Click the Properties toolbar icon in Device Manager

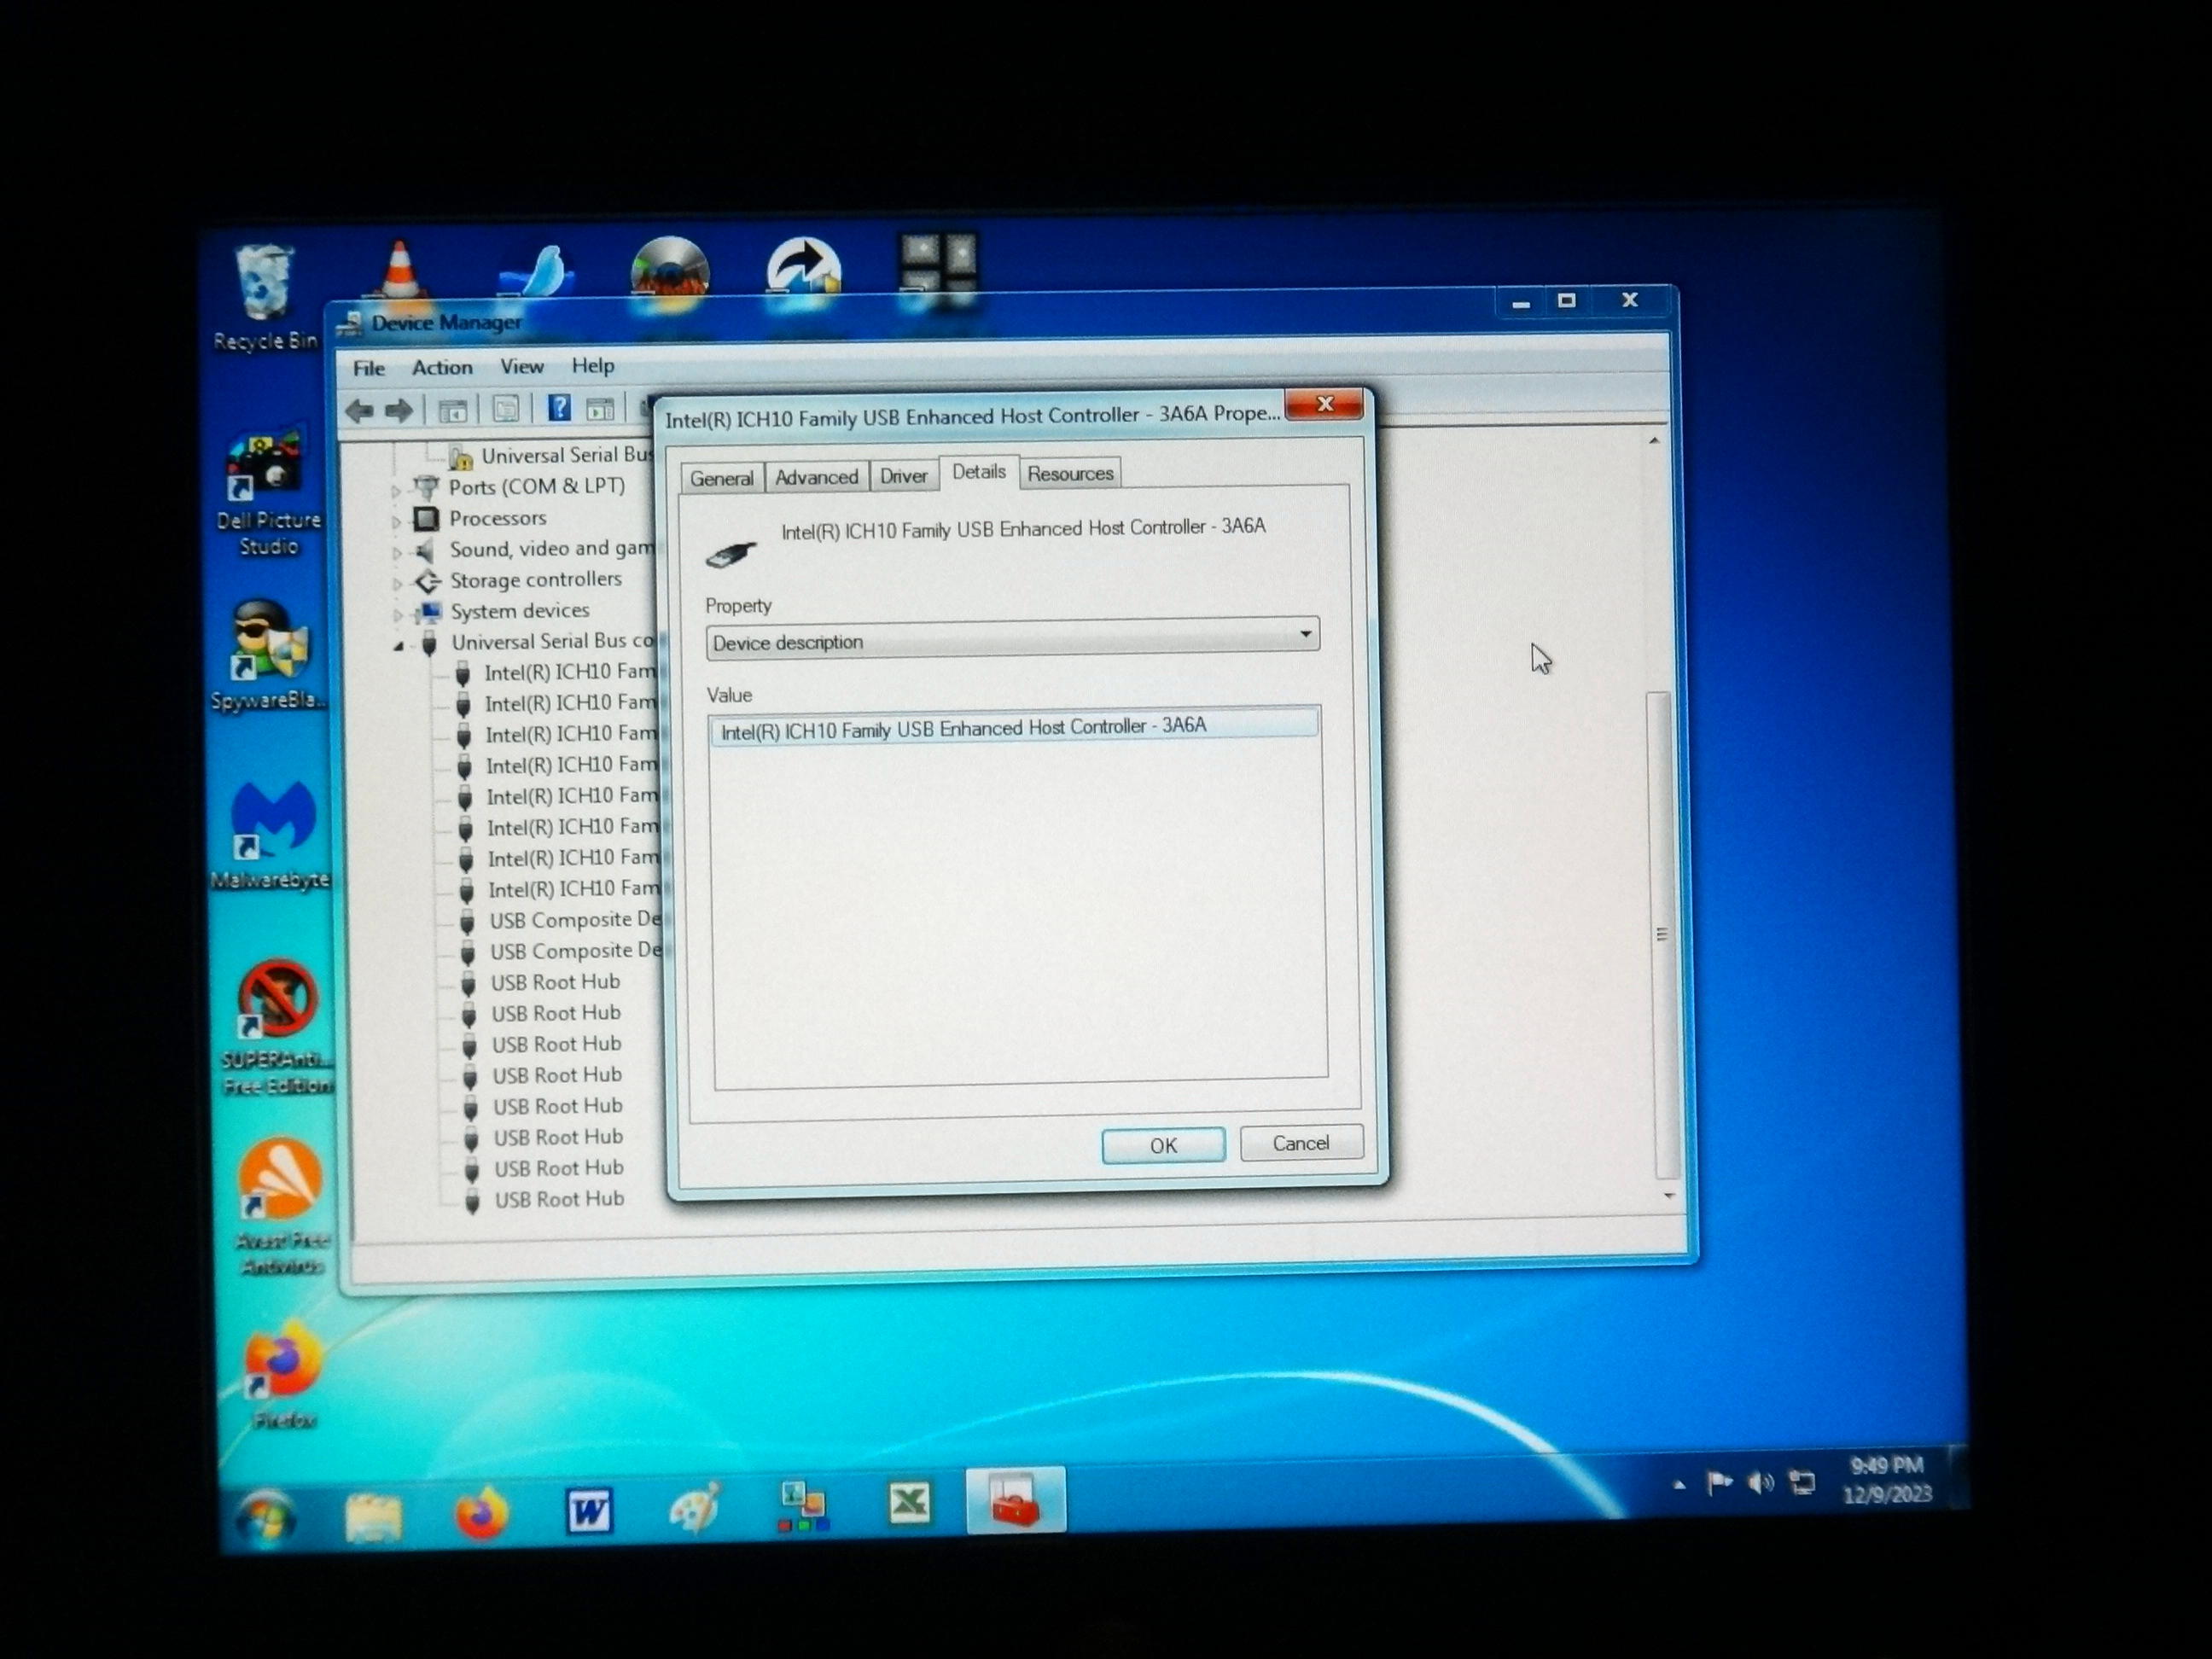[506, 409]
